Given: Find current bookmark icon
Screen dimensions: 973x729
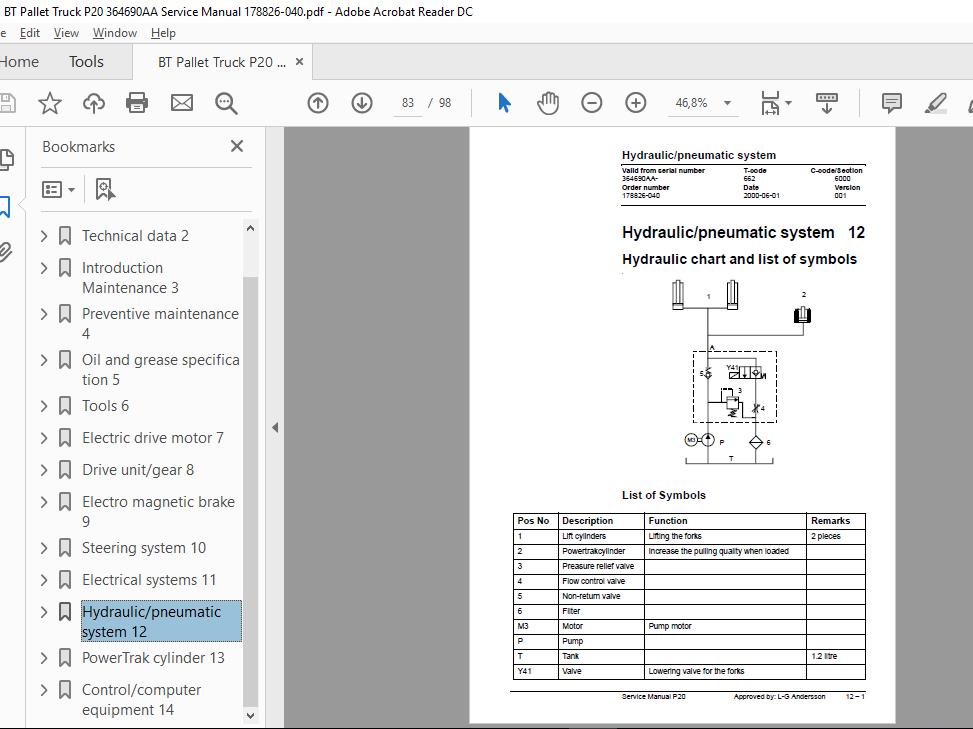Looking at the screenshot, I should (105, 189).
